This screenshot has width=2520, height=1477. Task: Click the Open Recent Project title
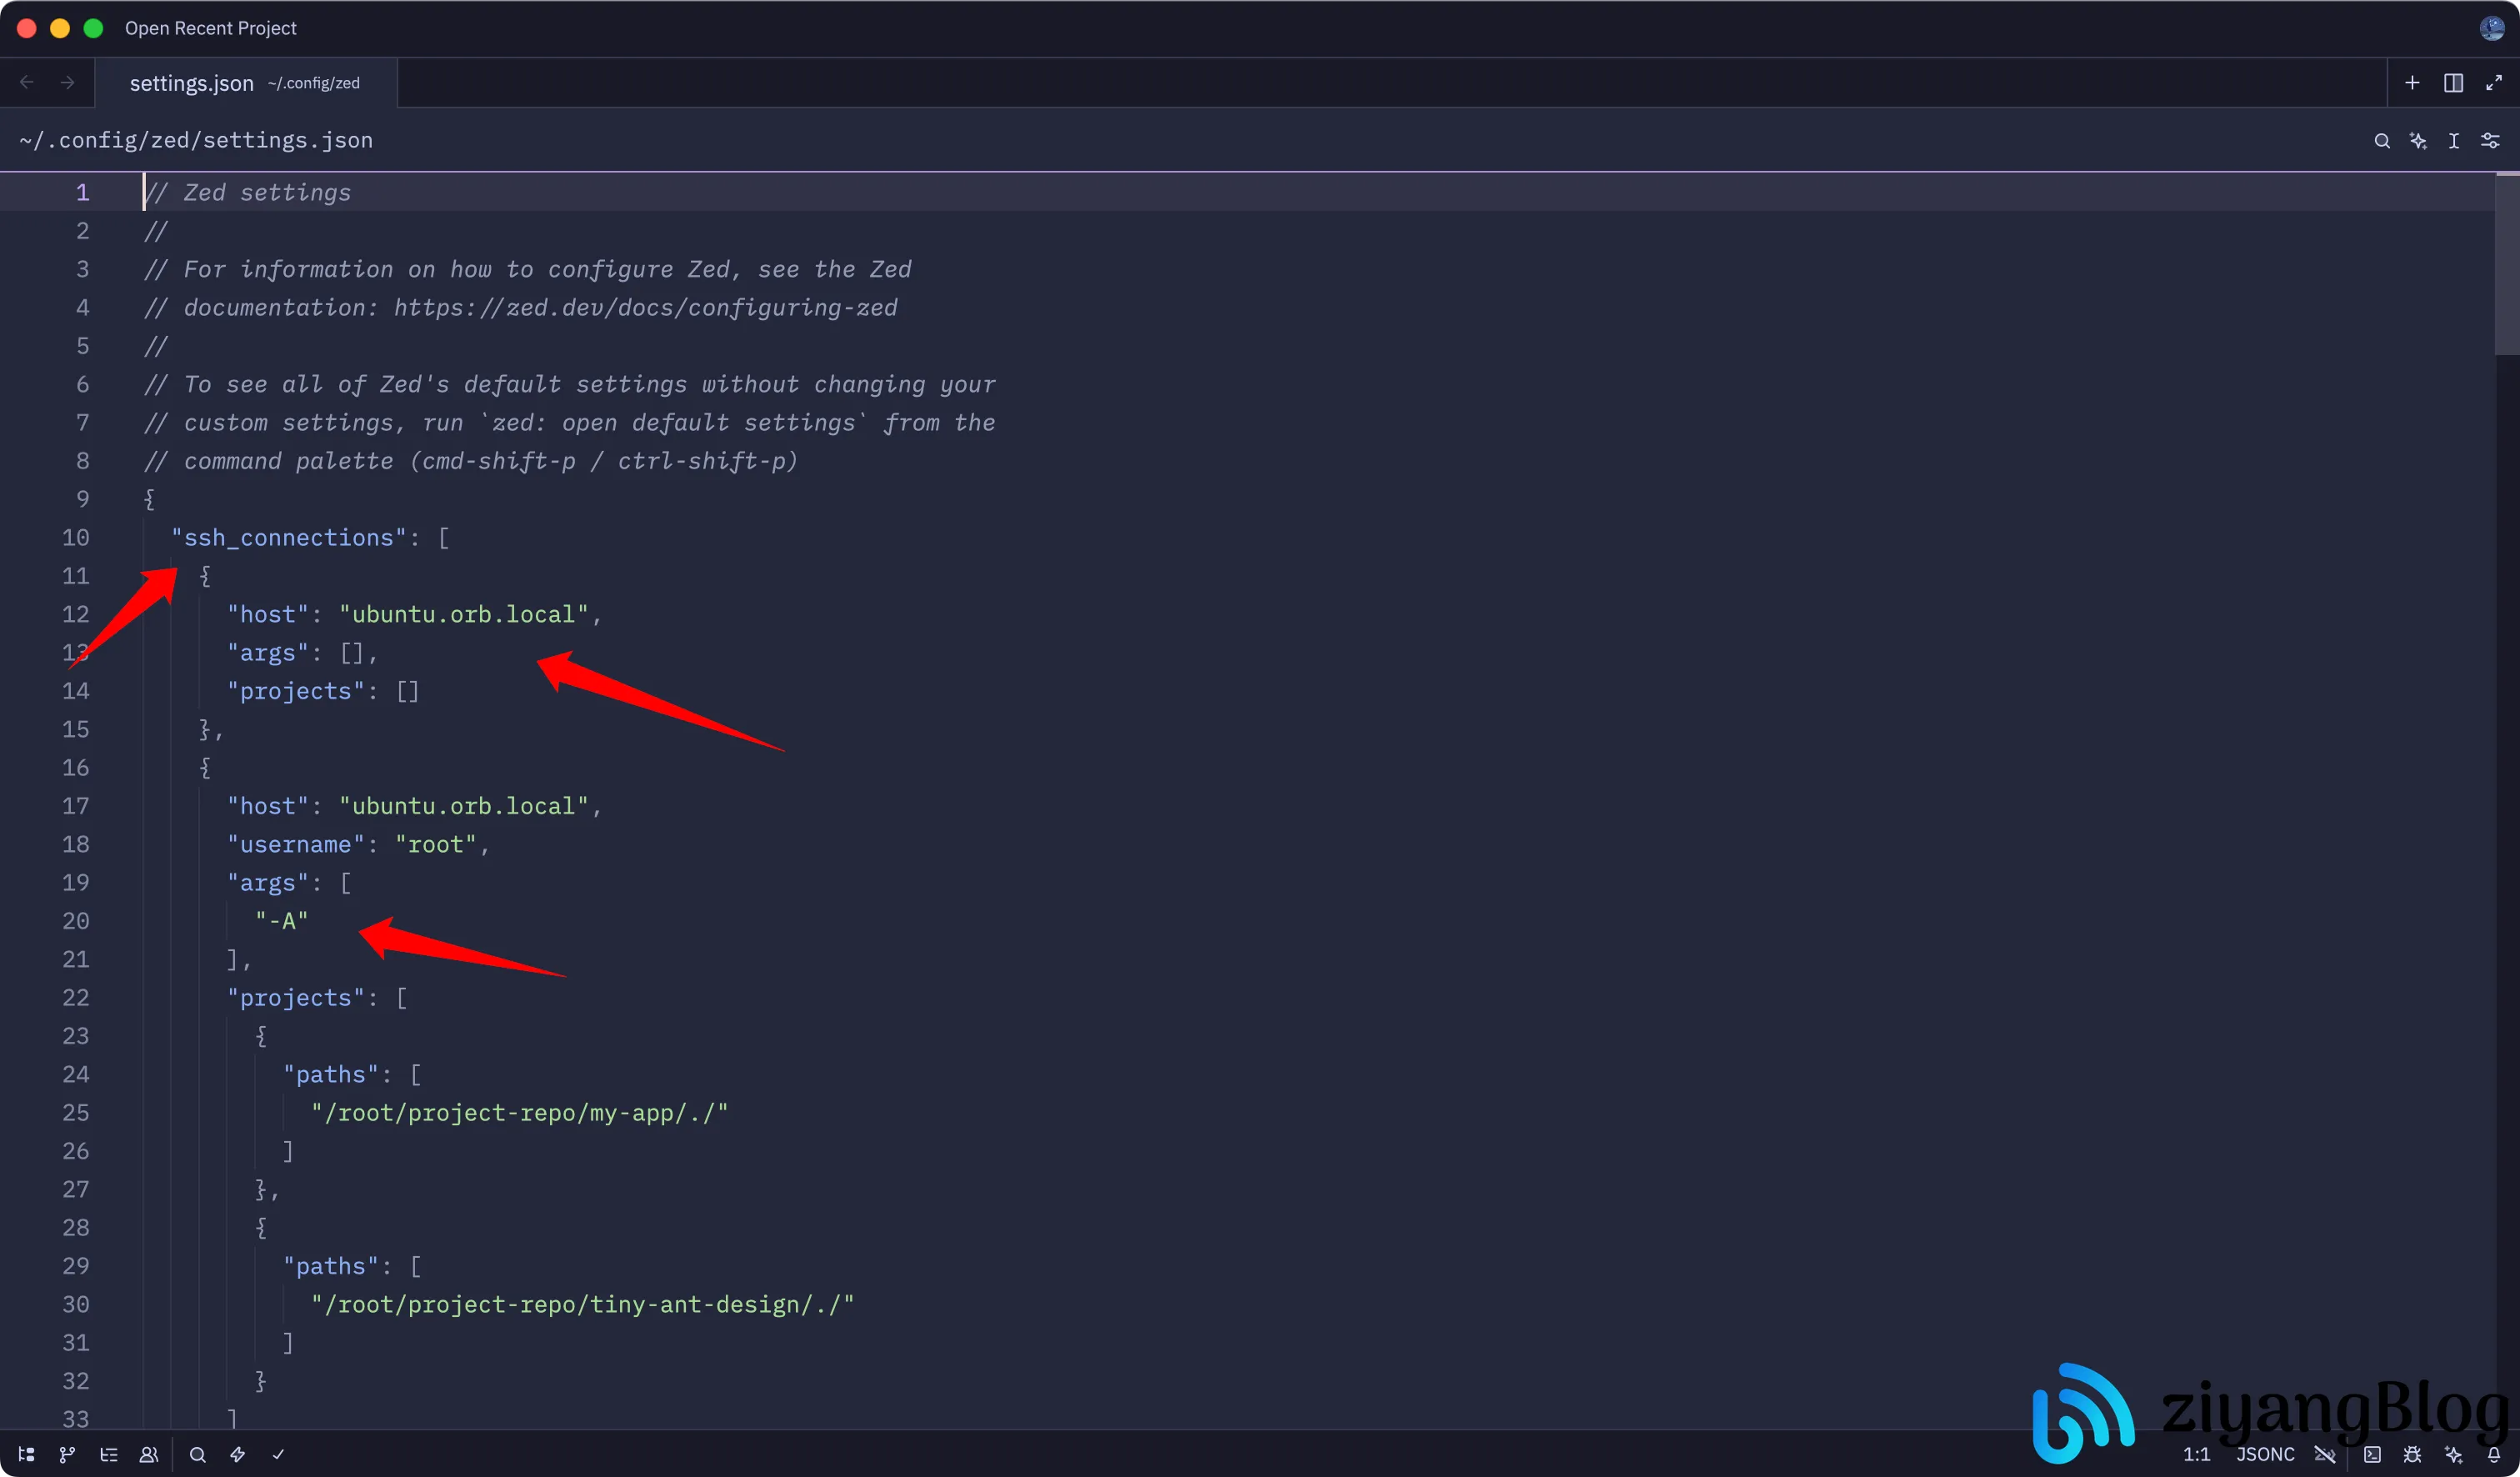[210, 28]
